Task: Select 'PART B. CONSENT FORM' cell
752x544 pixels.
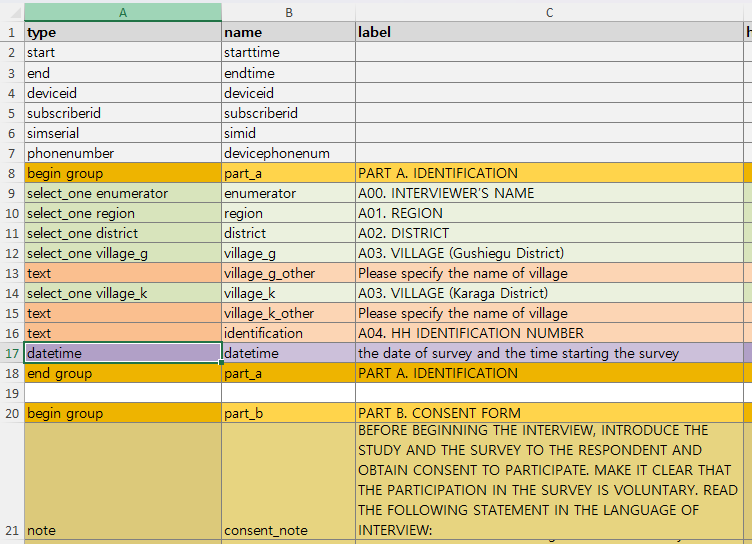Action: [x=550, y=413]
